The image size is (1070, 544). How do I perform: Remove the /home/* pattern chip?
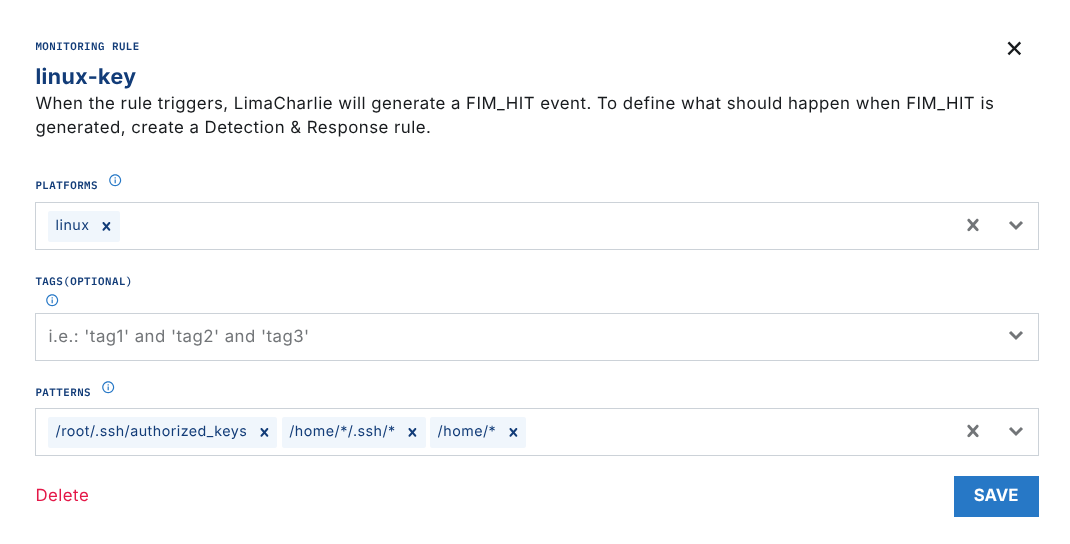[513, 432]
